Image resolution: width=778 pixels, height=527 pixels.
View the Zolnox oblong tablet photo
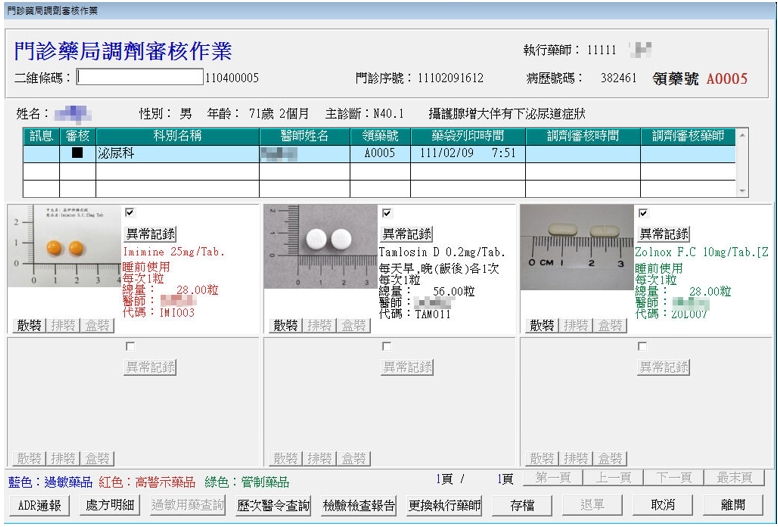pos(577,247)
